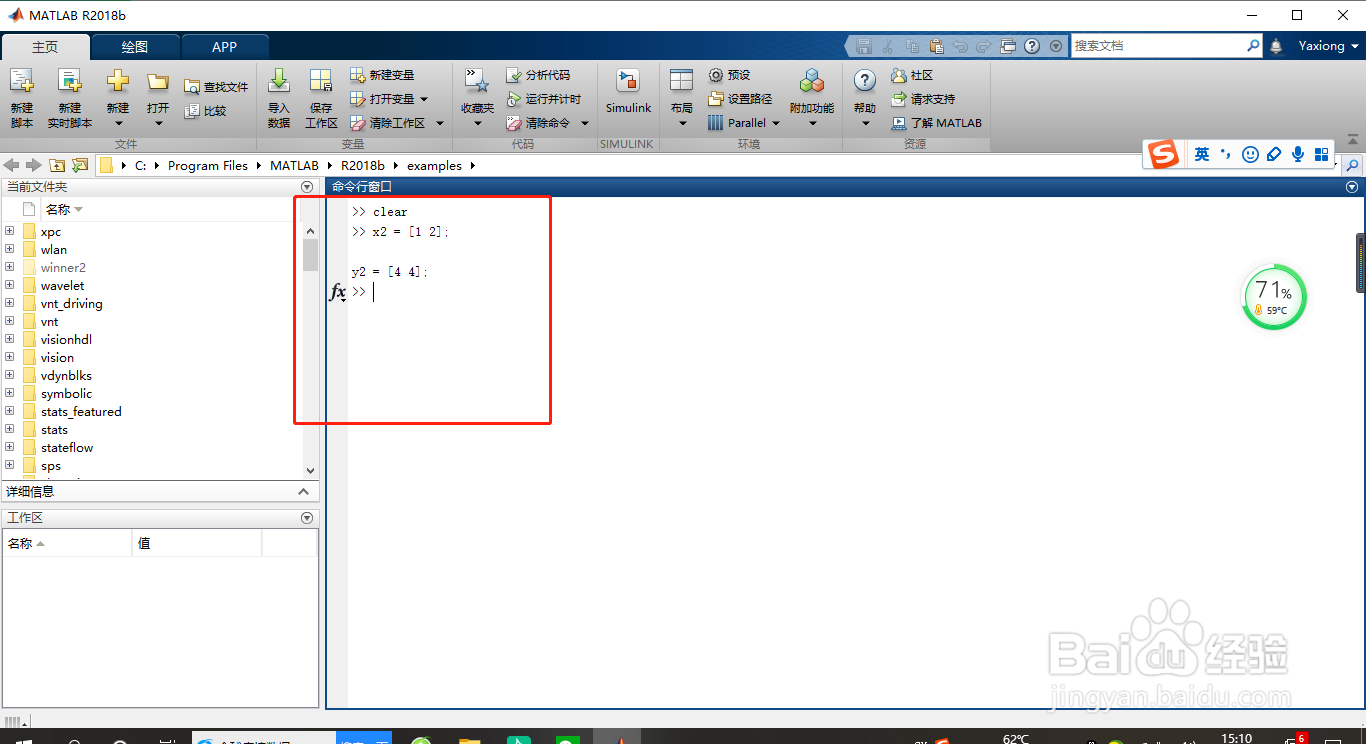The height and width of the screenshot is (744, 1366).
Task: Open quick access toolbar customize arrow
Action: [x=1056, y=46]
